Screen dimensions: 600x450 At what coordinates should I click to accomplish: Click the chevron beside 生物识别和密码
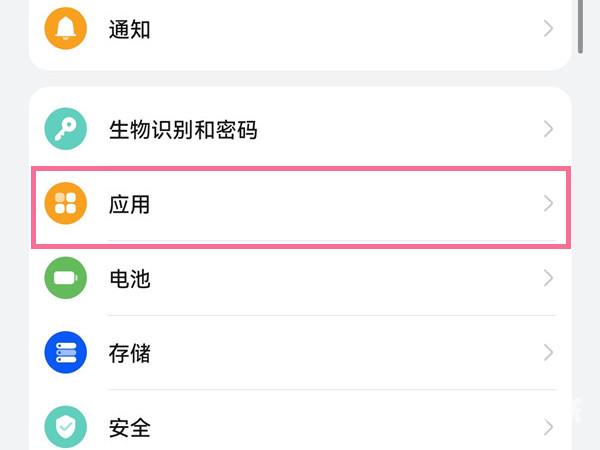[548, 130]
